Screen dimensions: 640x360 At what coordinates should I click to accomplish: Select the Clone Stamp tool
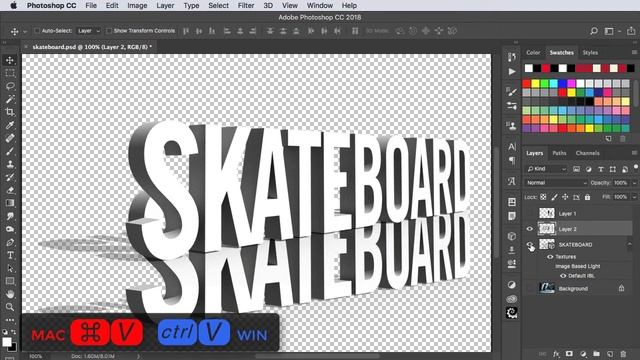[x=10, y=164]
